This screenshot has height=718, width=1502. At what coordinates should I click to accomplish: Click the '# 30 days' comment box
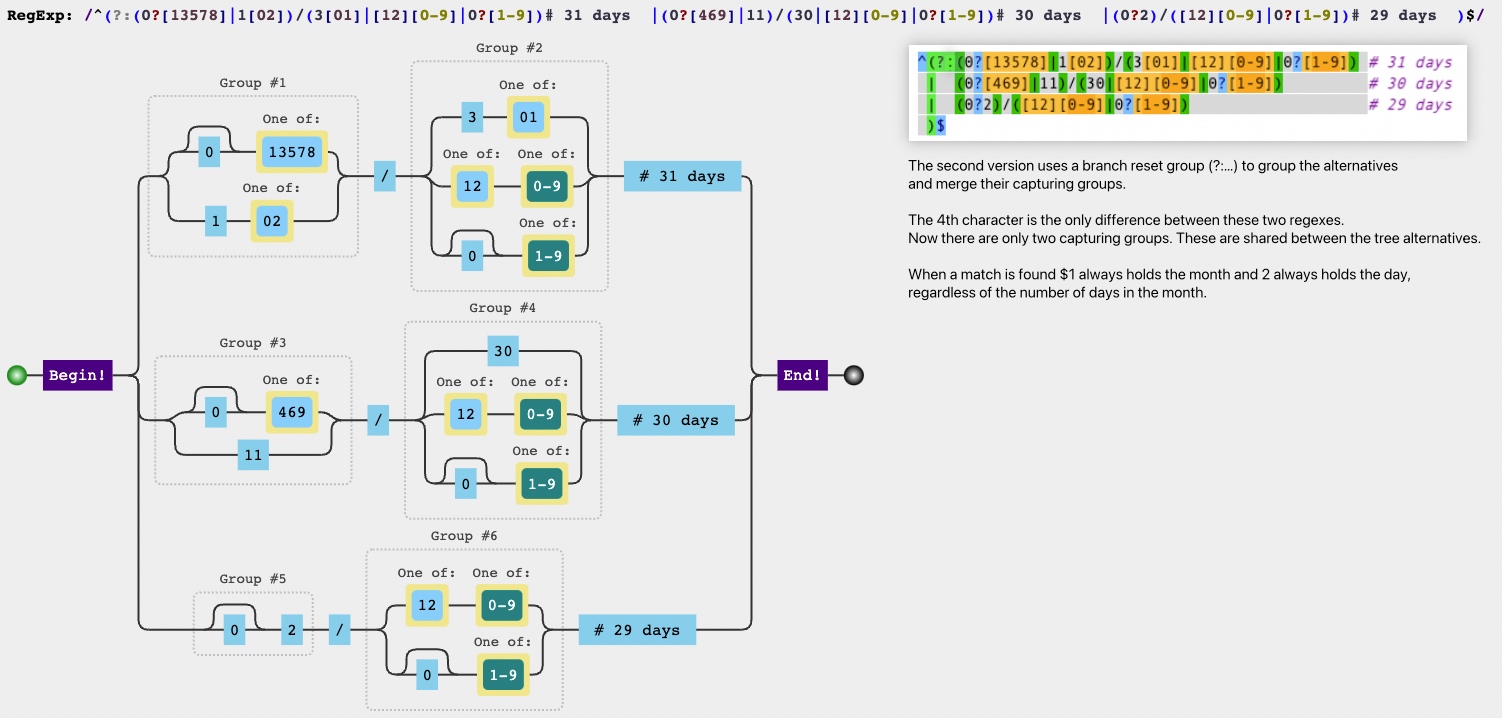(x=675, y=420)
